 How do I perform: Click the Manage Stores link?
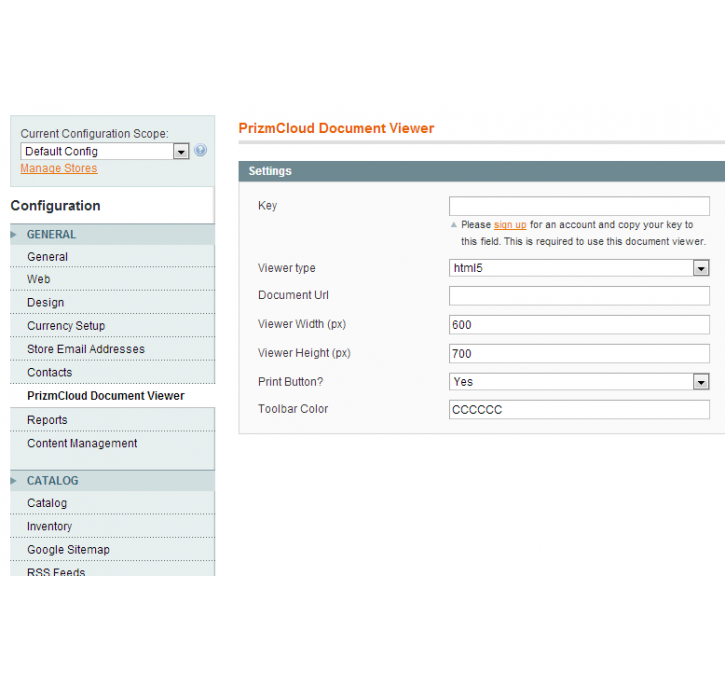59,168
